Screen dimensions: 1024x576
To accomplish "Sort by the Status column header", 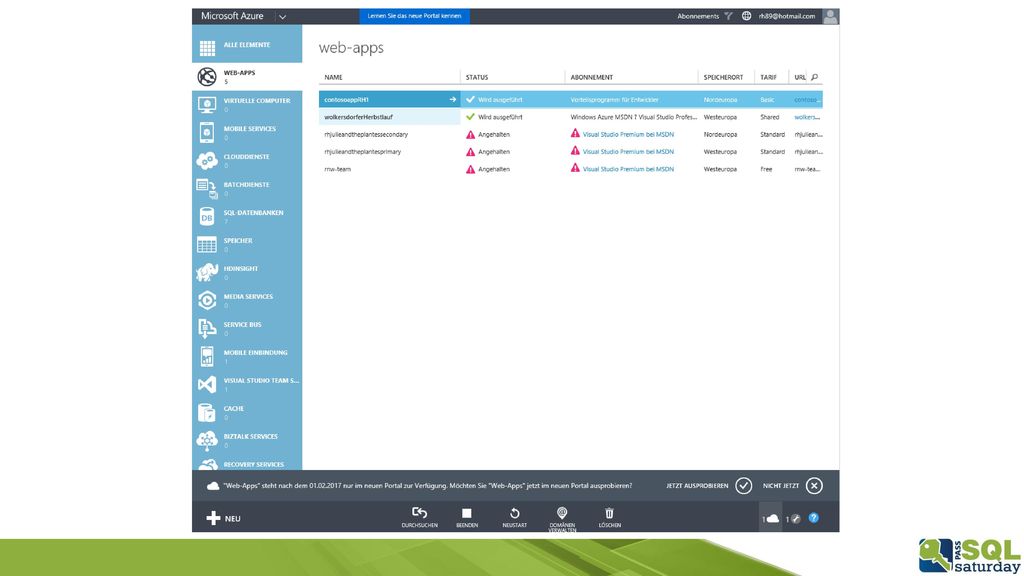I will 477,77.
